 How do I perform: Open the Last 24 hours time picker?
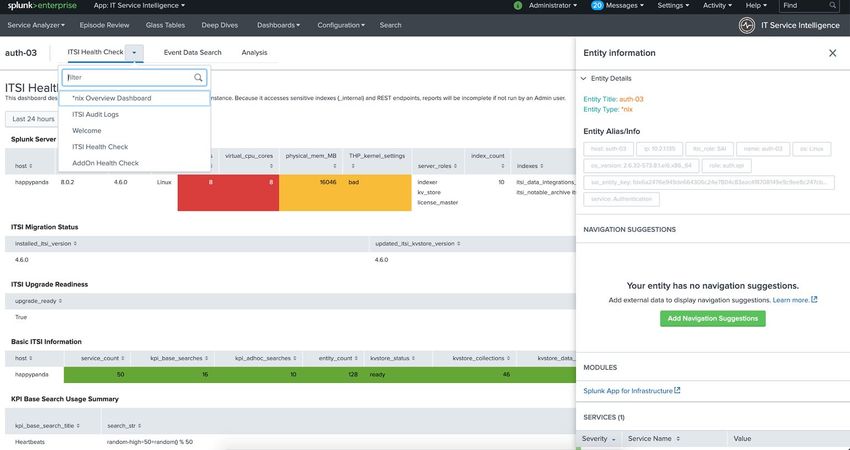click(33, 119)
